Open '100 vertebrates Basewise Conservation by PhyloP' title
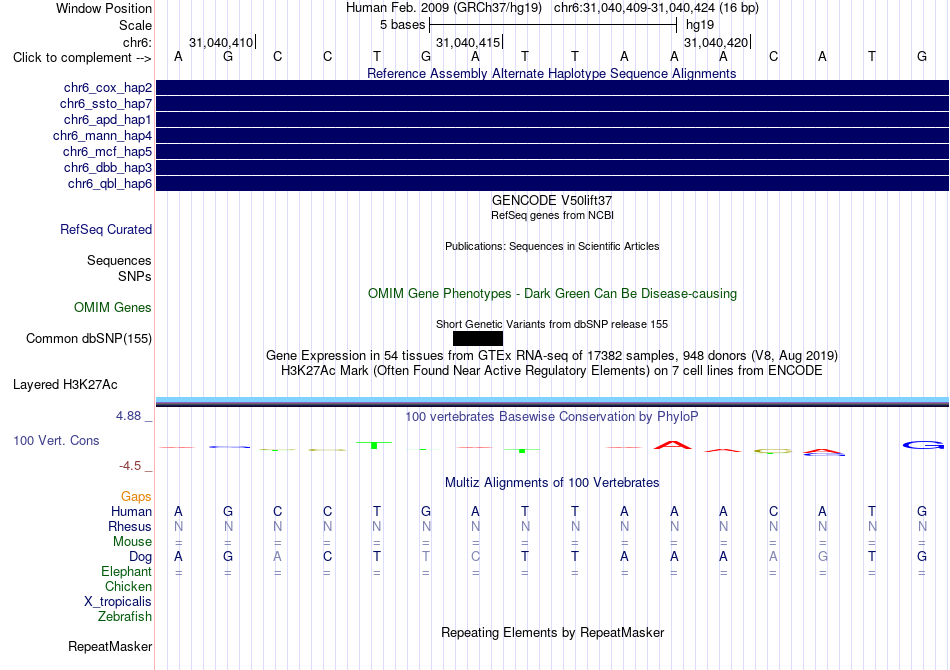The height and width of the screenshot is (670, 950). click(x=552, y=417)
